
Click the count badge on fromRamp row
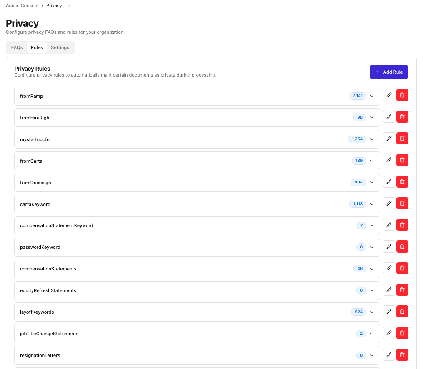[x=357, y=96]
